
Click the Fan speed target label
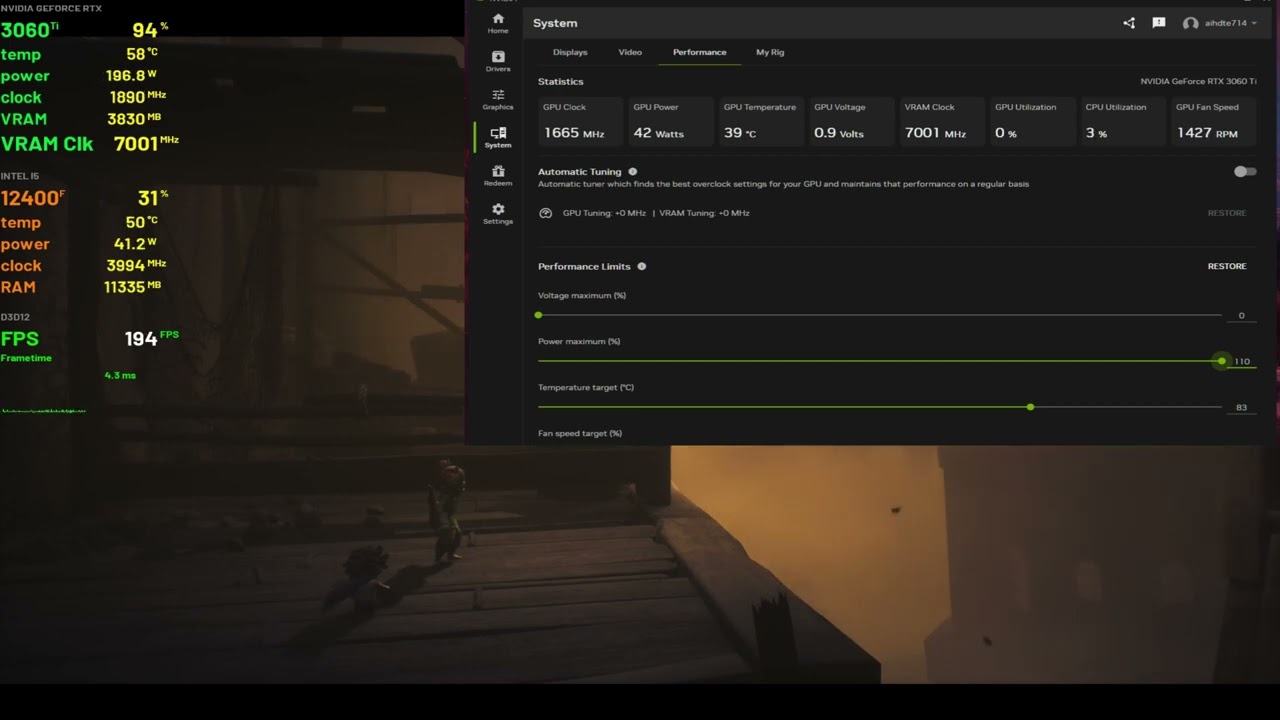(580, 434)
